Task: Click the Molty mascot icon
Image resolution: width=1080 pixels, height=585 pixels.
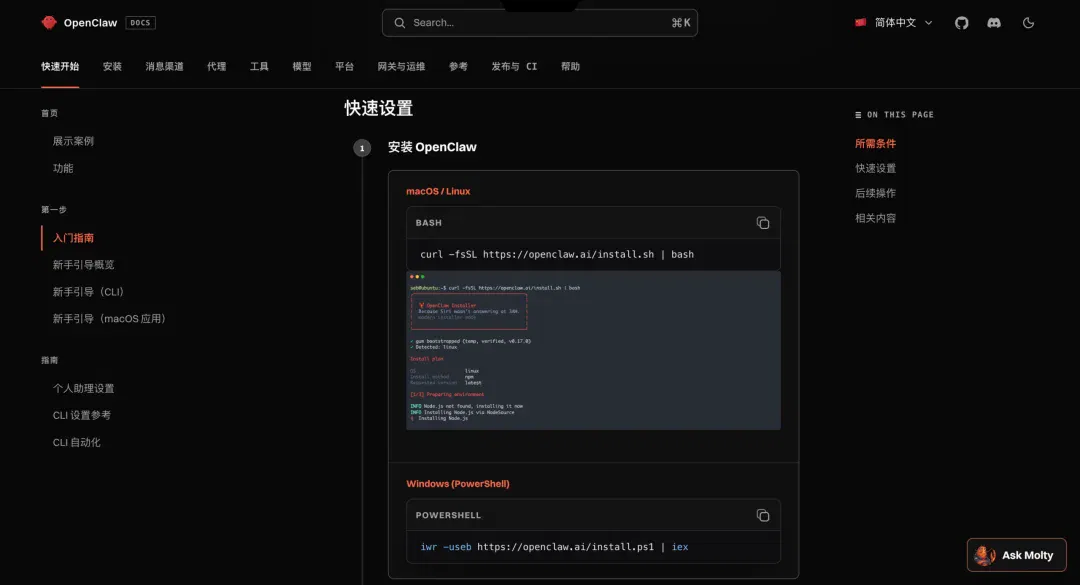Action: pos(985,555)
